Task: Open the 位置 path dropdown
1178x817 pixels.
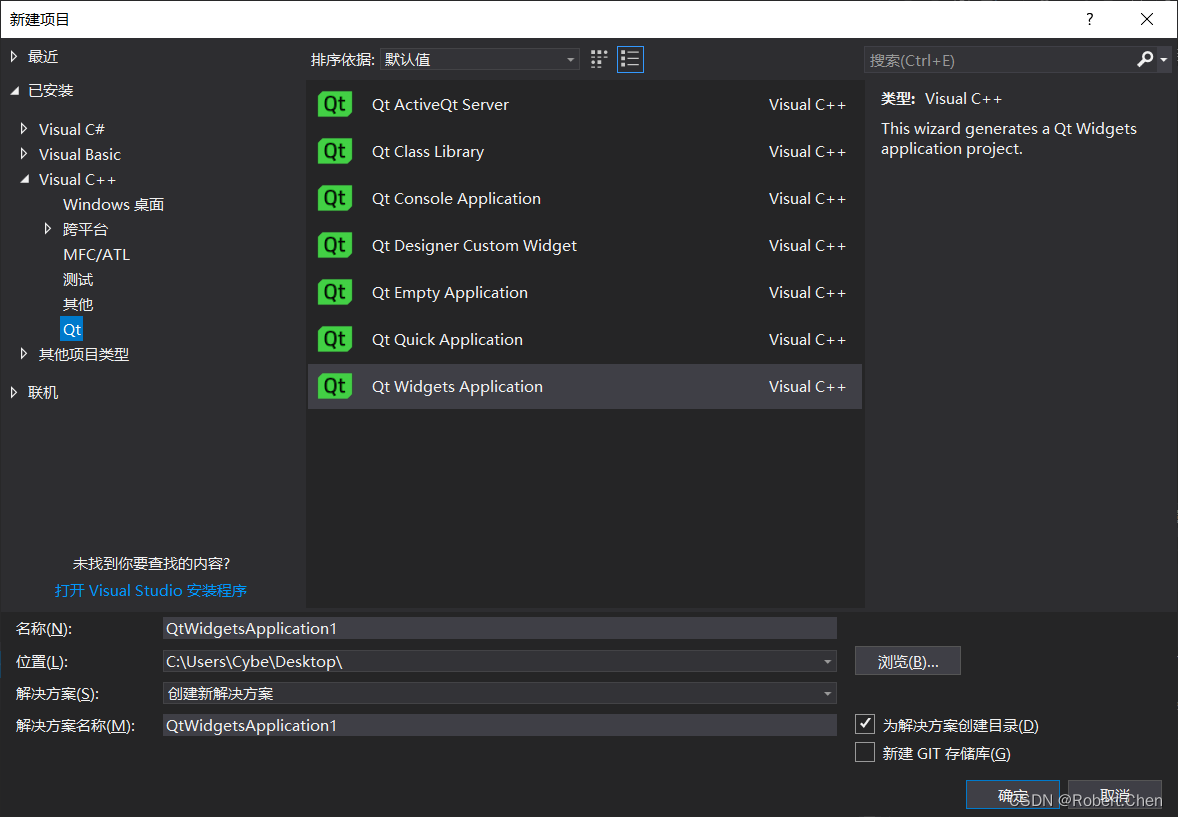Action: [x=827, y=661]
